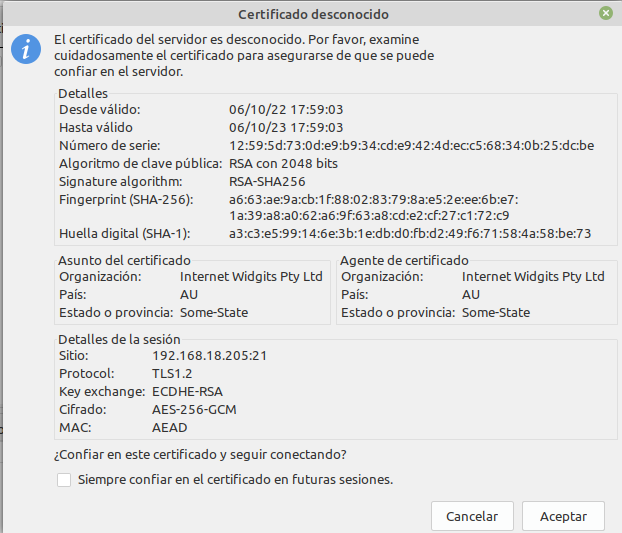This screenshot has width=622, height=533.
Task: Click Organización value under Asunto del certificado
Action: (x=251, y=276)
